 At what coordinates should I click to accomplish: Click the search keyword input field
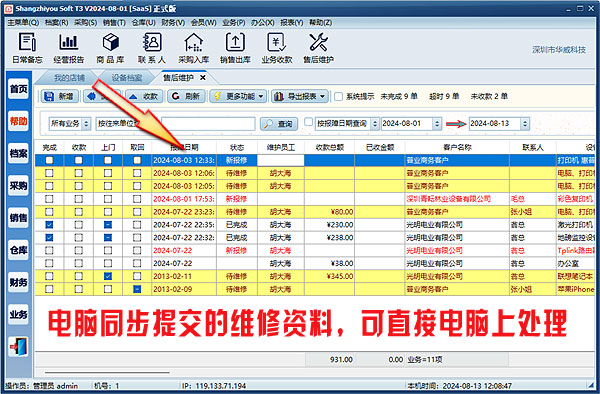pos(208,124)
